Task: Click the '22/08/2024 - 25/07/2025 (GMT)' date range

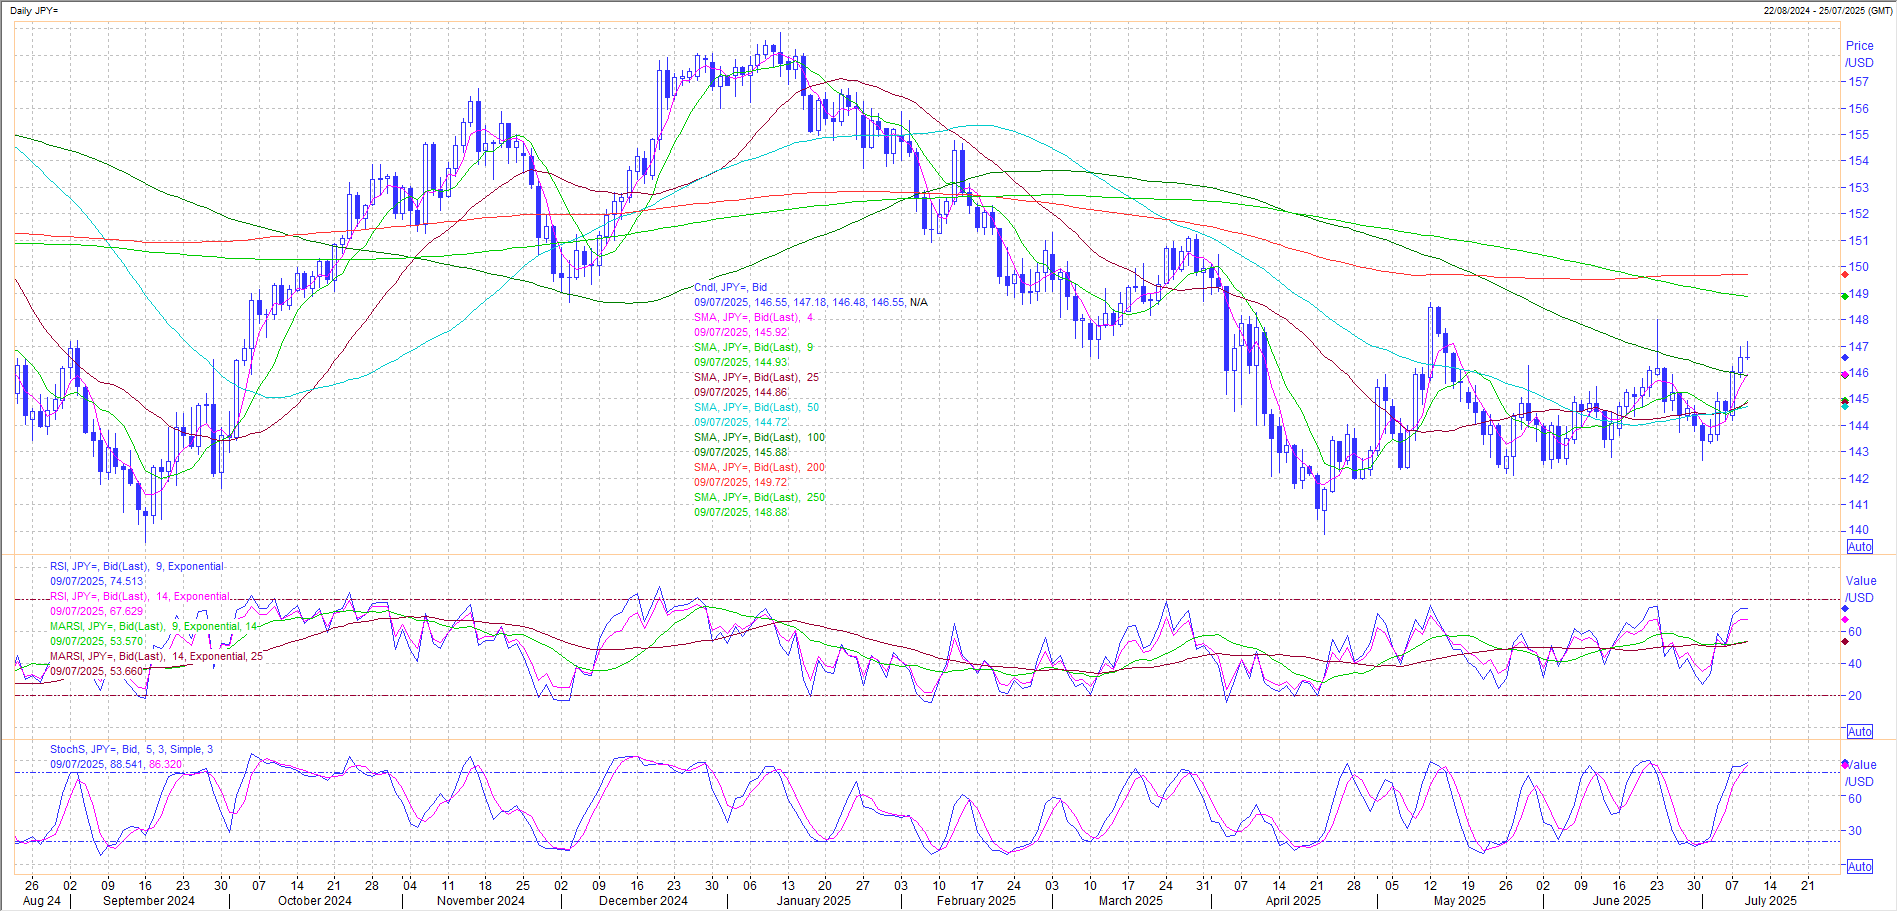Action: (x=1828, y=10)
